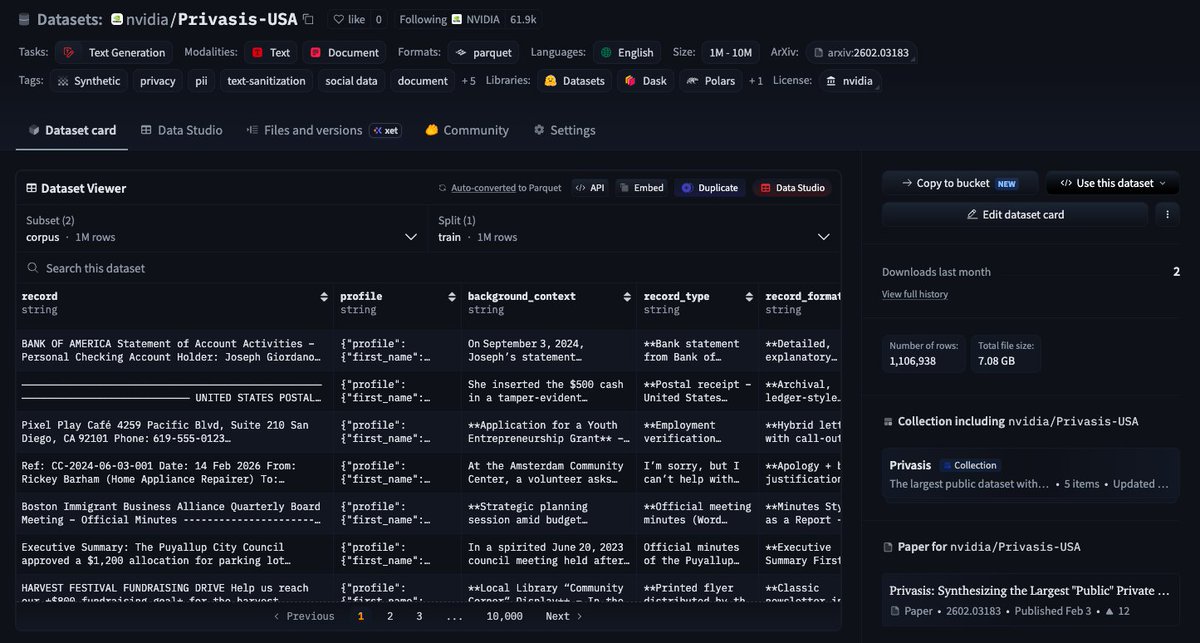Sort the record column

324,297
